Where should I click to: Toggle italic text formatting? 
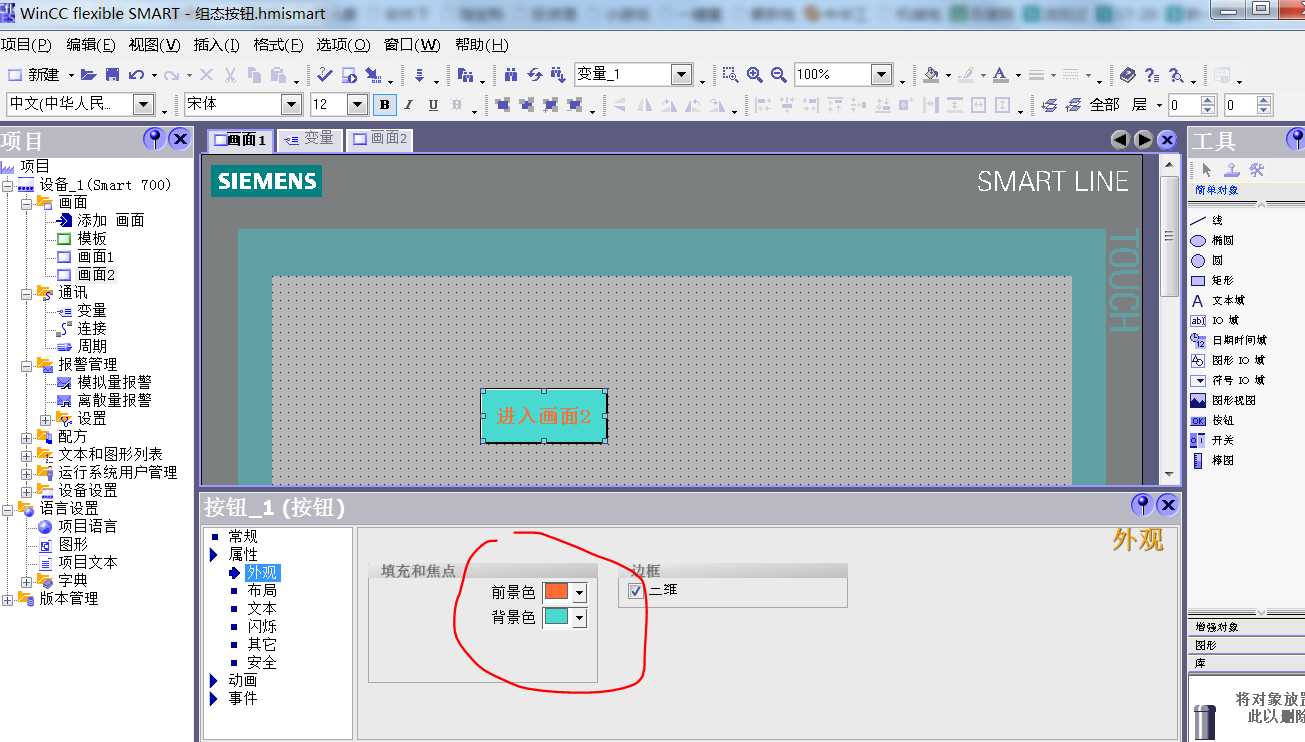pyautogui.click(x=408, y=105)
